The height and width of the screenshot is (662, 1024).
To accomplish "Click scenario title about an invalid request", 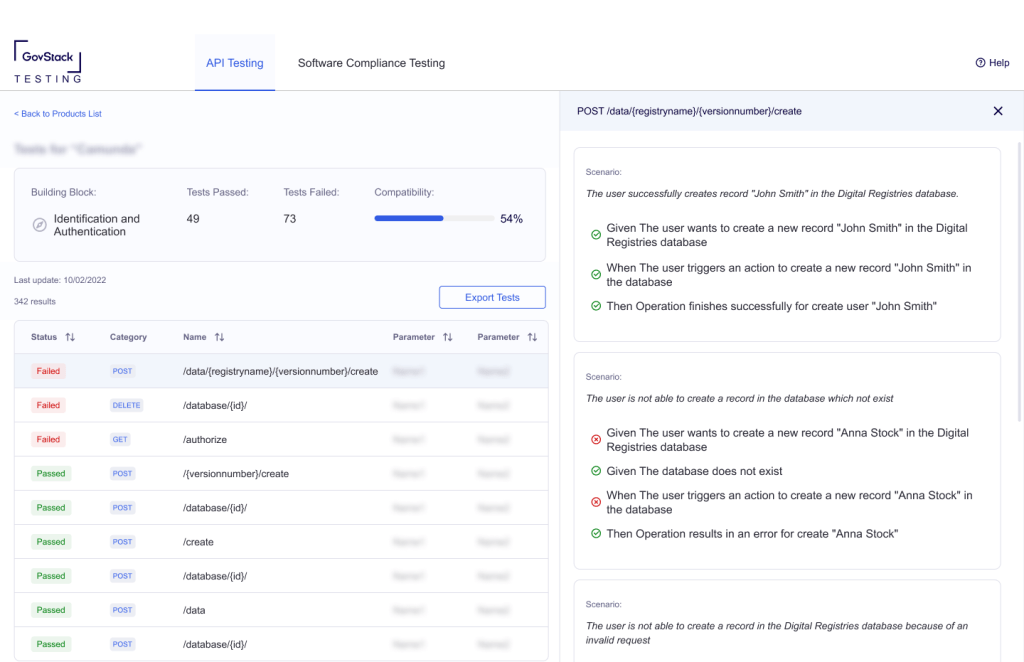I will pos(776,633).
